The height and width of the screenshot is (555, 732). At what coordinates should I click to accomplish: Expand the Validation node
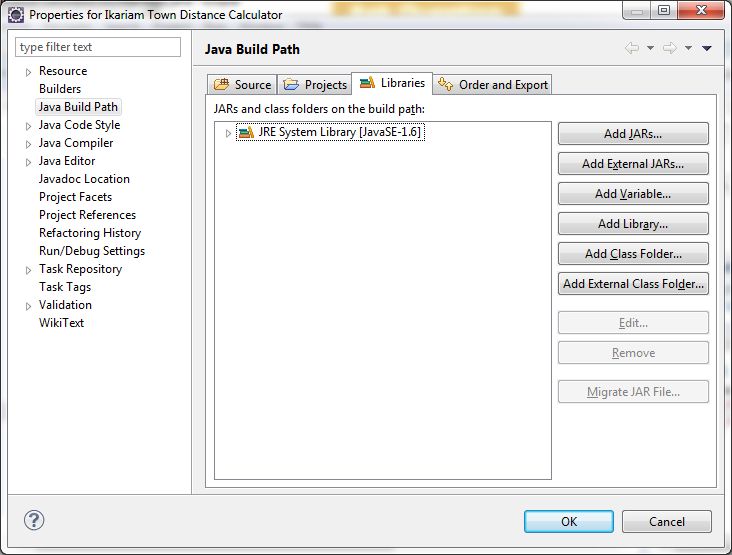coord(28,306)
